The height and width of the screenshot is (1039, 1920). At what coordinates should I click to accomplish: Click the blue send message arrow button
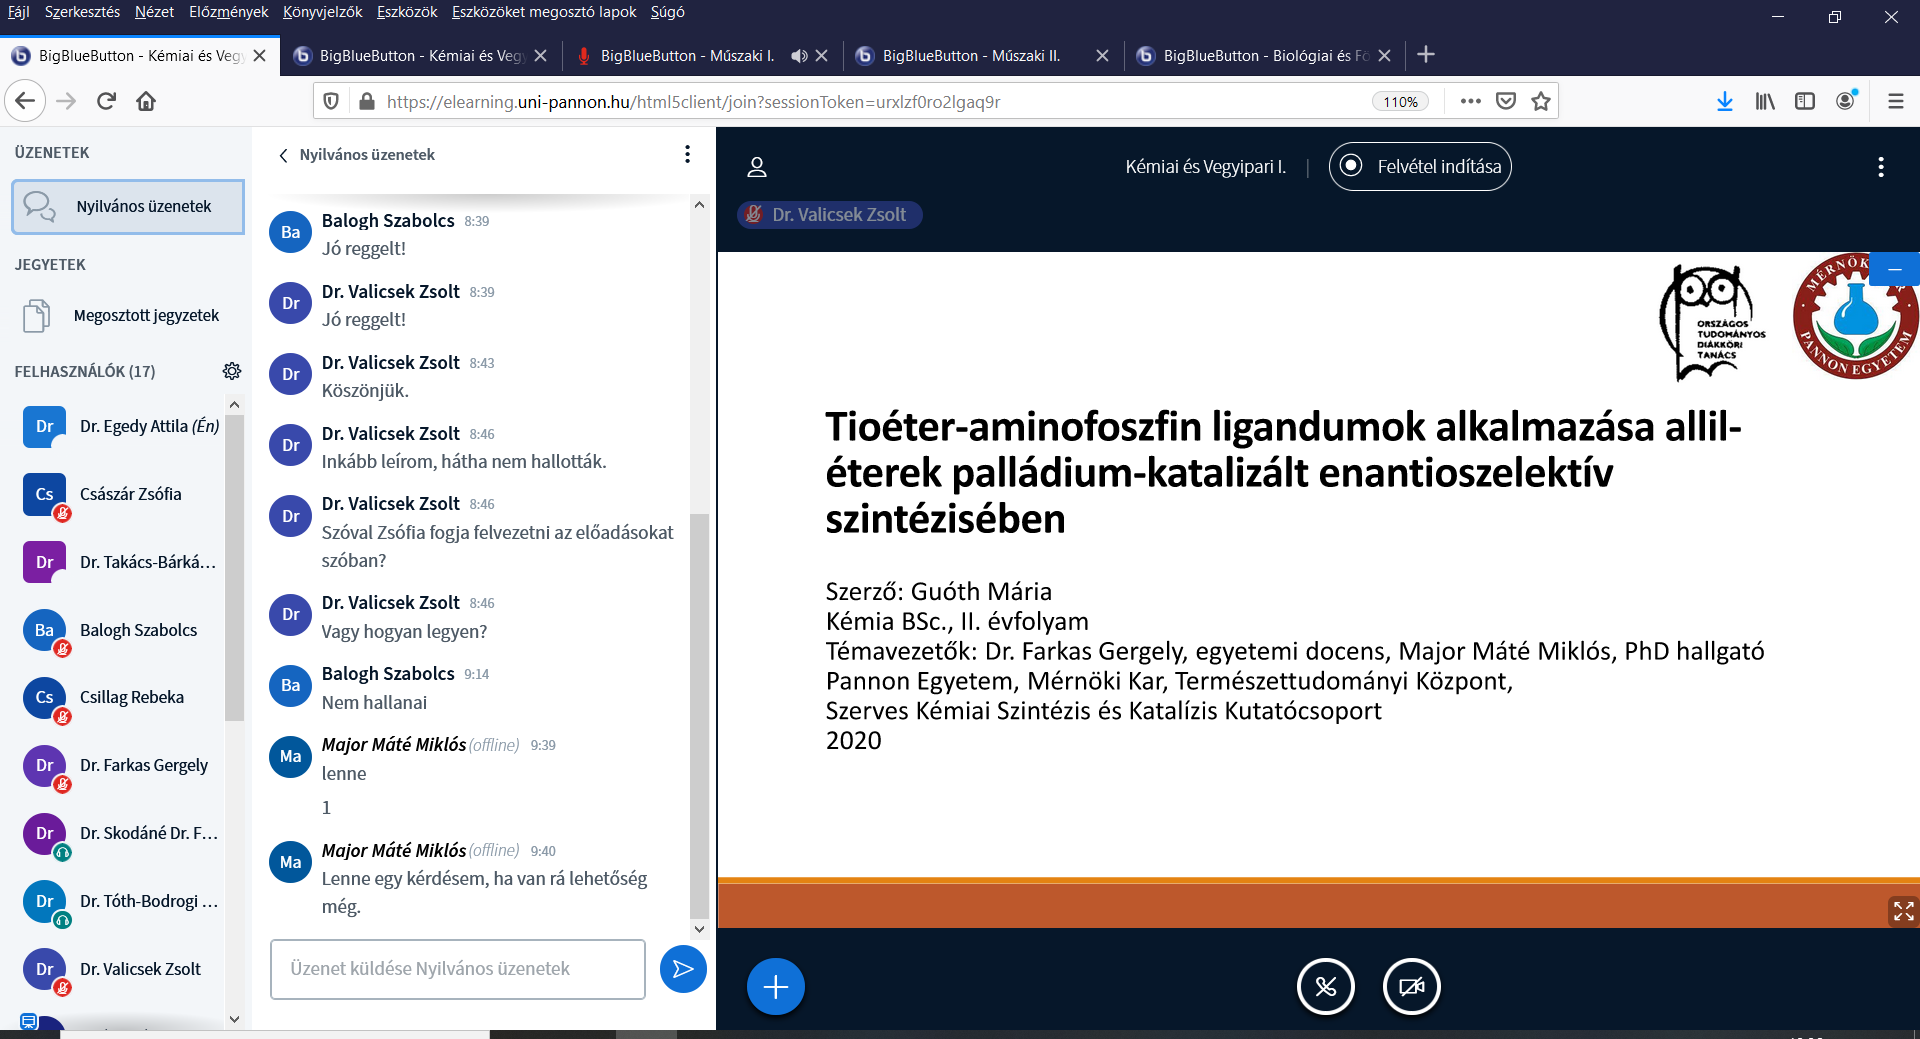(683, 969)
